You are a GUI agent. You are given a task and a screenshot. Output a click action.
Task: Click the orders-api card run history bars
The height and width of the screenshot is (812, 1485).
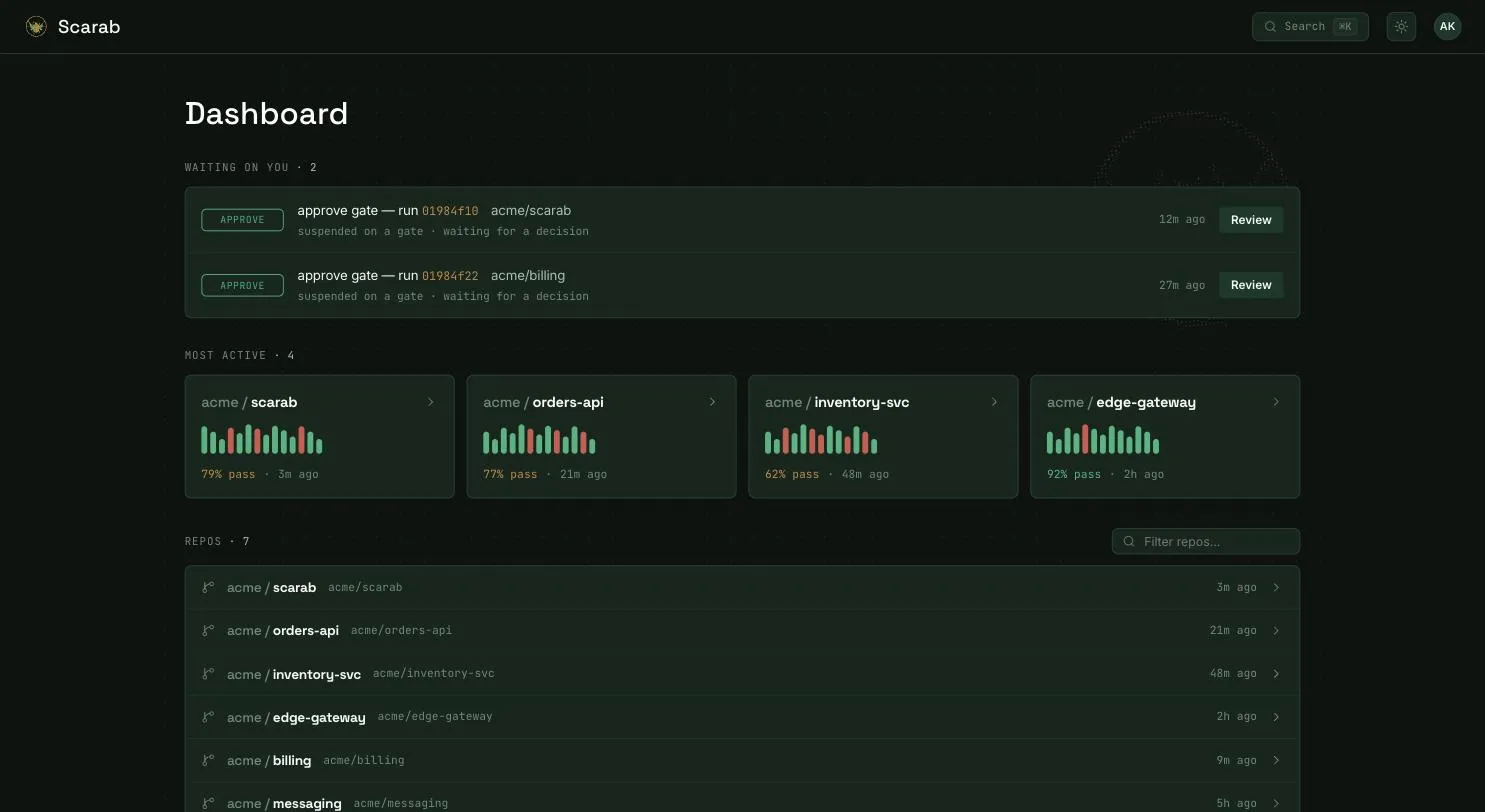(x=539, y=439)
